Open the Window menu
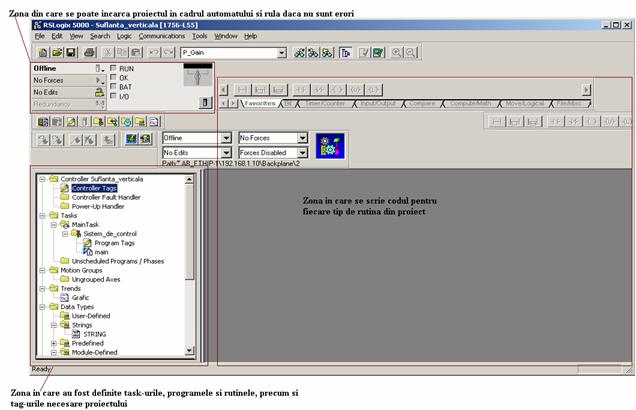Screen dimensions: 636x410 click(x=226, y=36)
